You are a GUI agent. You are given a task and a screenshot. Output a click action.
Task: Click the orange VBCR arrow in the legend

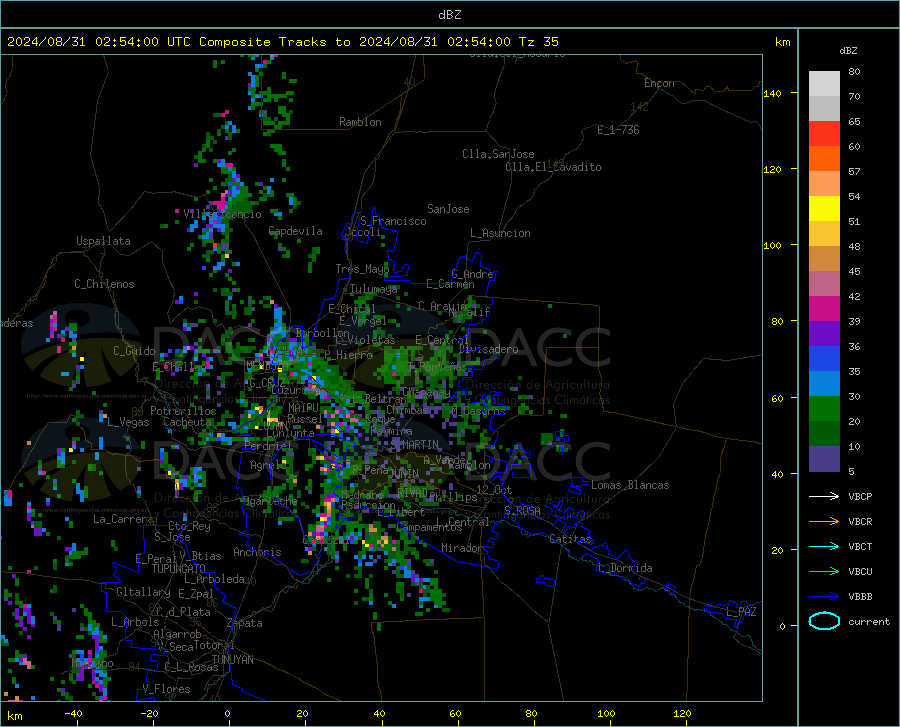pos(824,522)
